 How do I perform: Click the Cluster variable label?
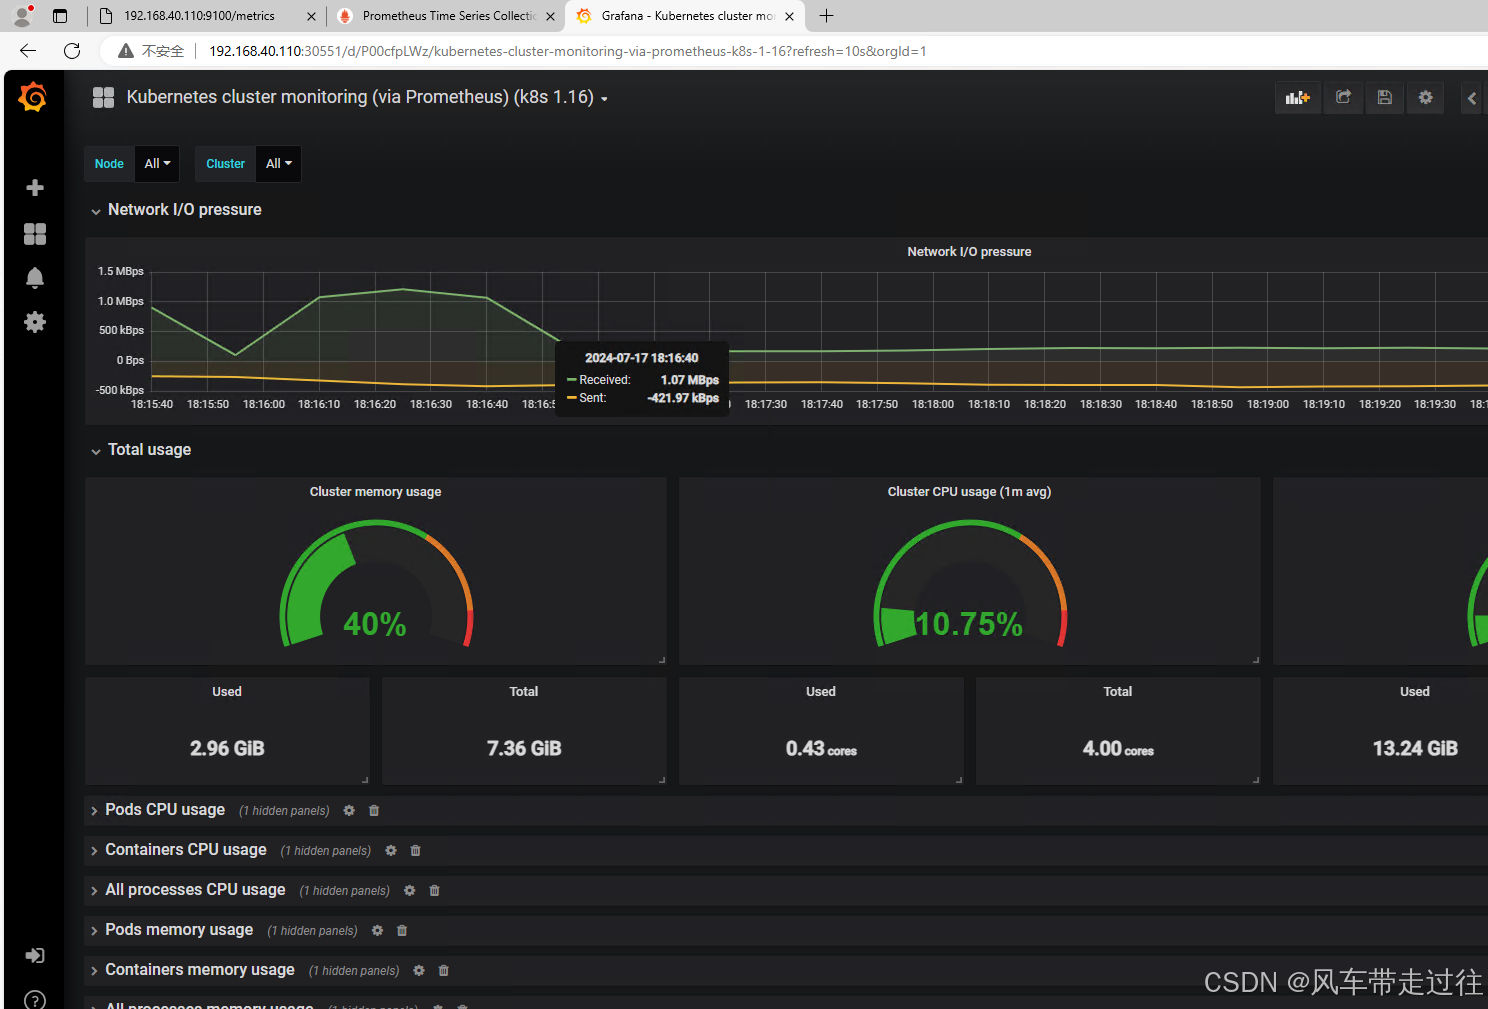tap(225, 164)
